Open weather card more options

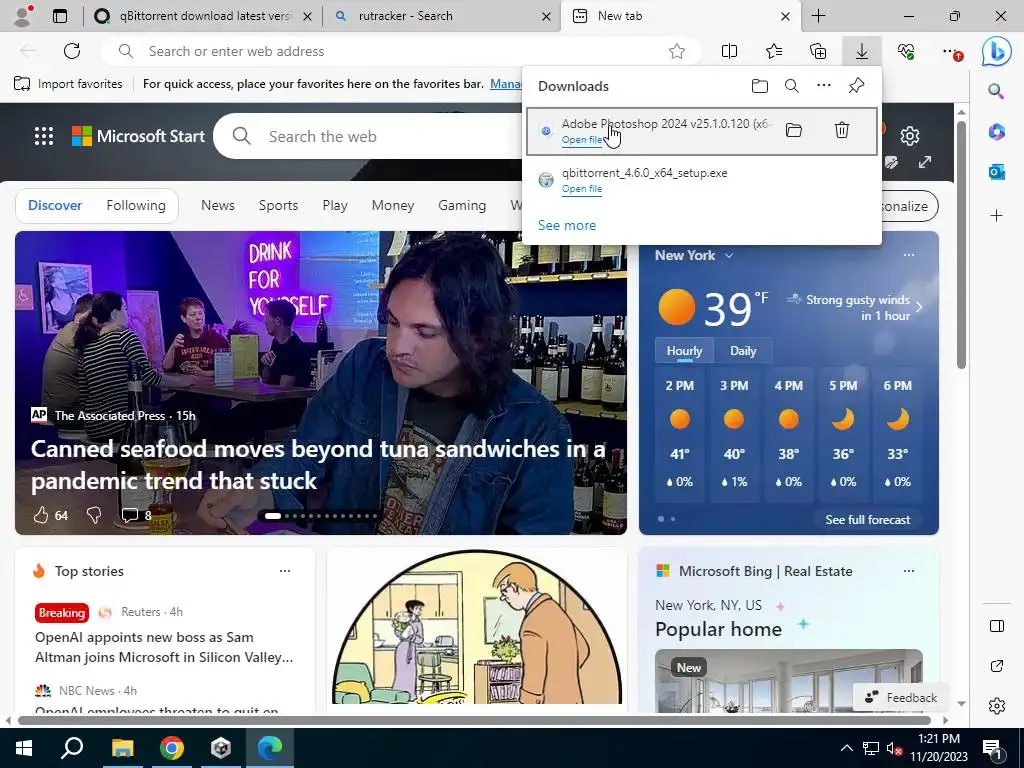[909, 255]
